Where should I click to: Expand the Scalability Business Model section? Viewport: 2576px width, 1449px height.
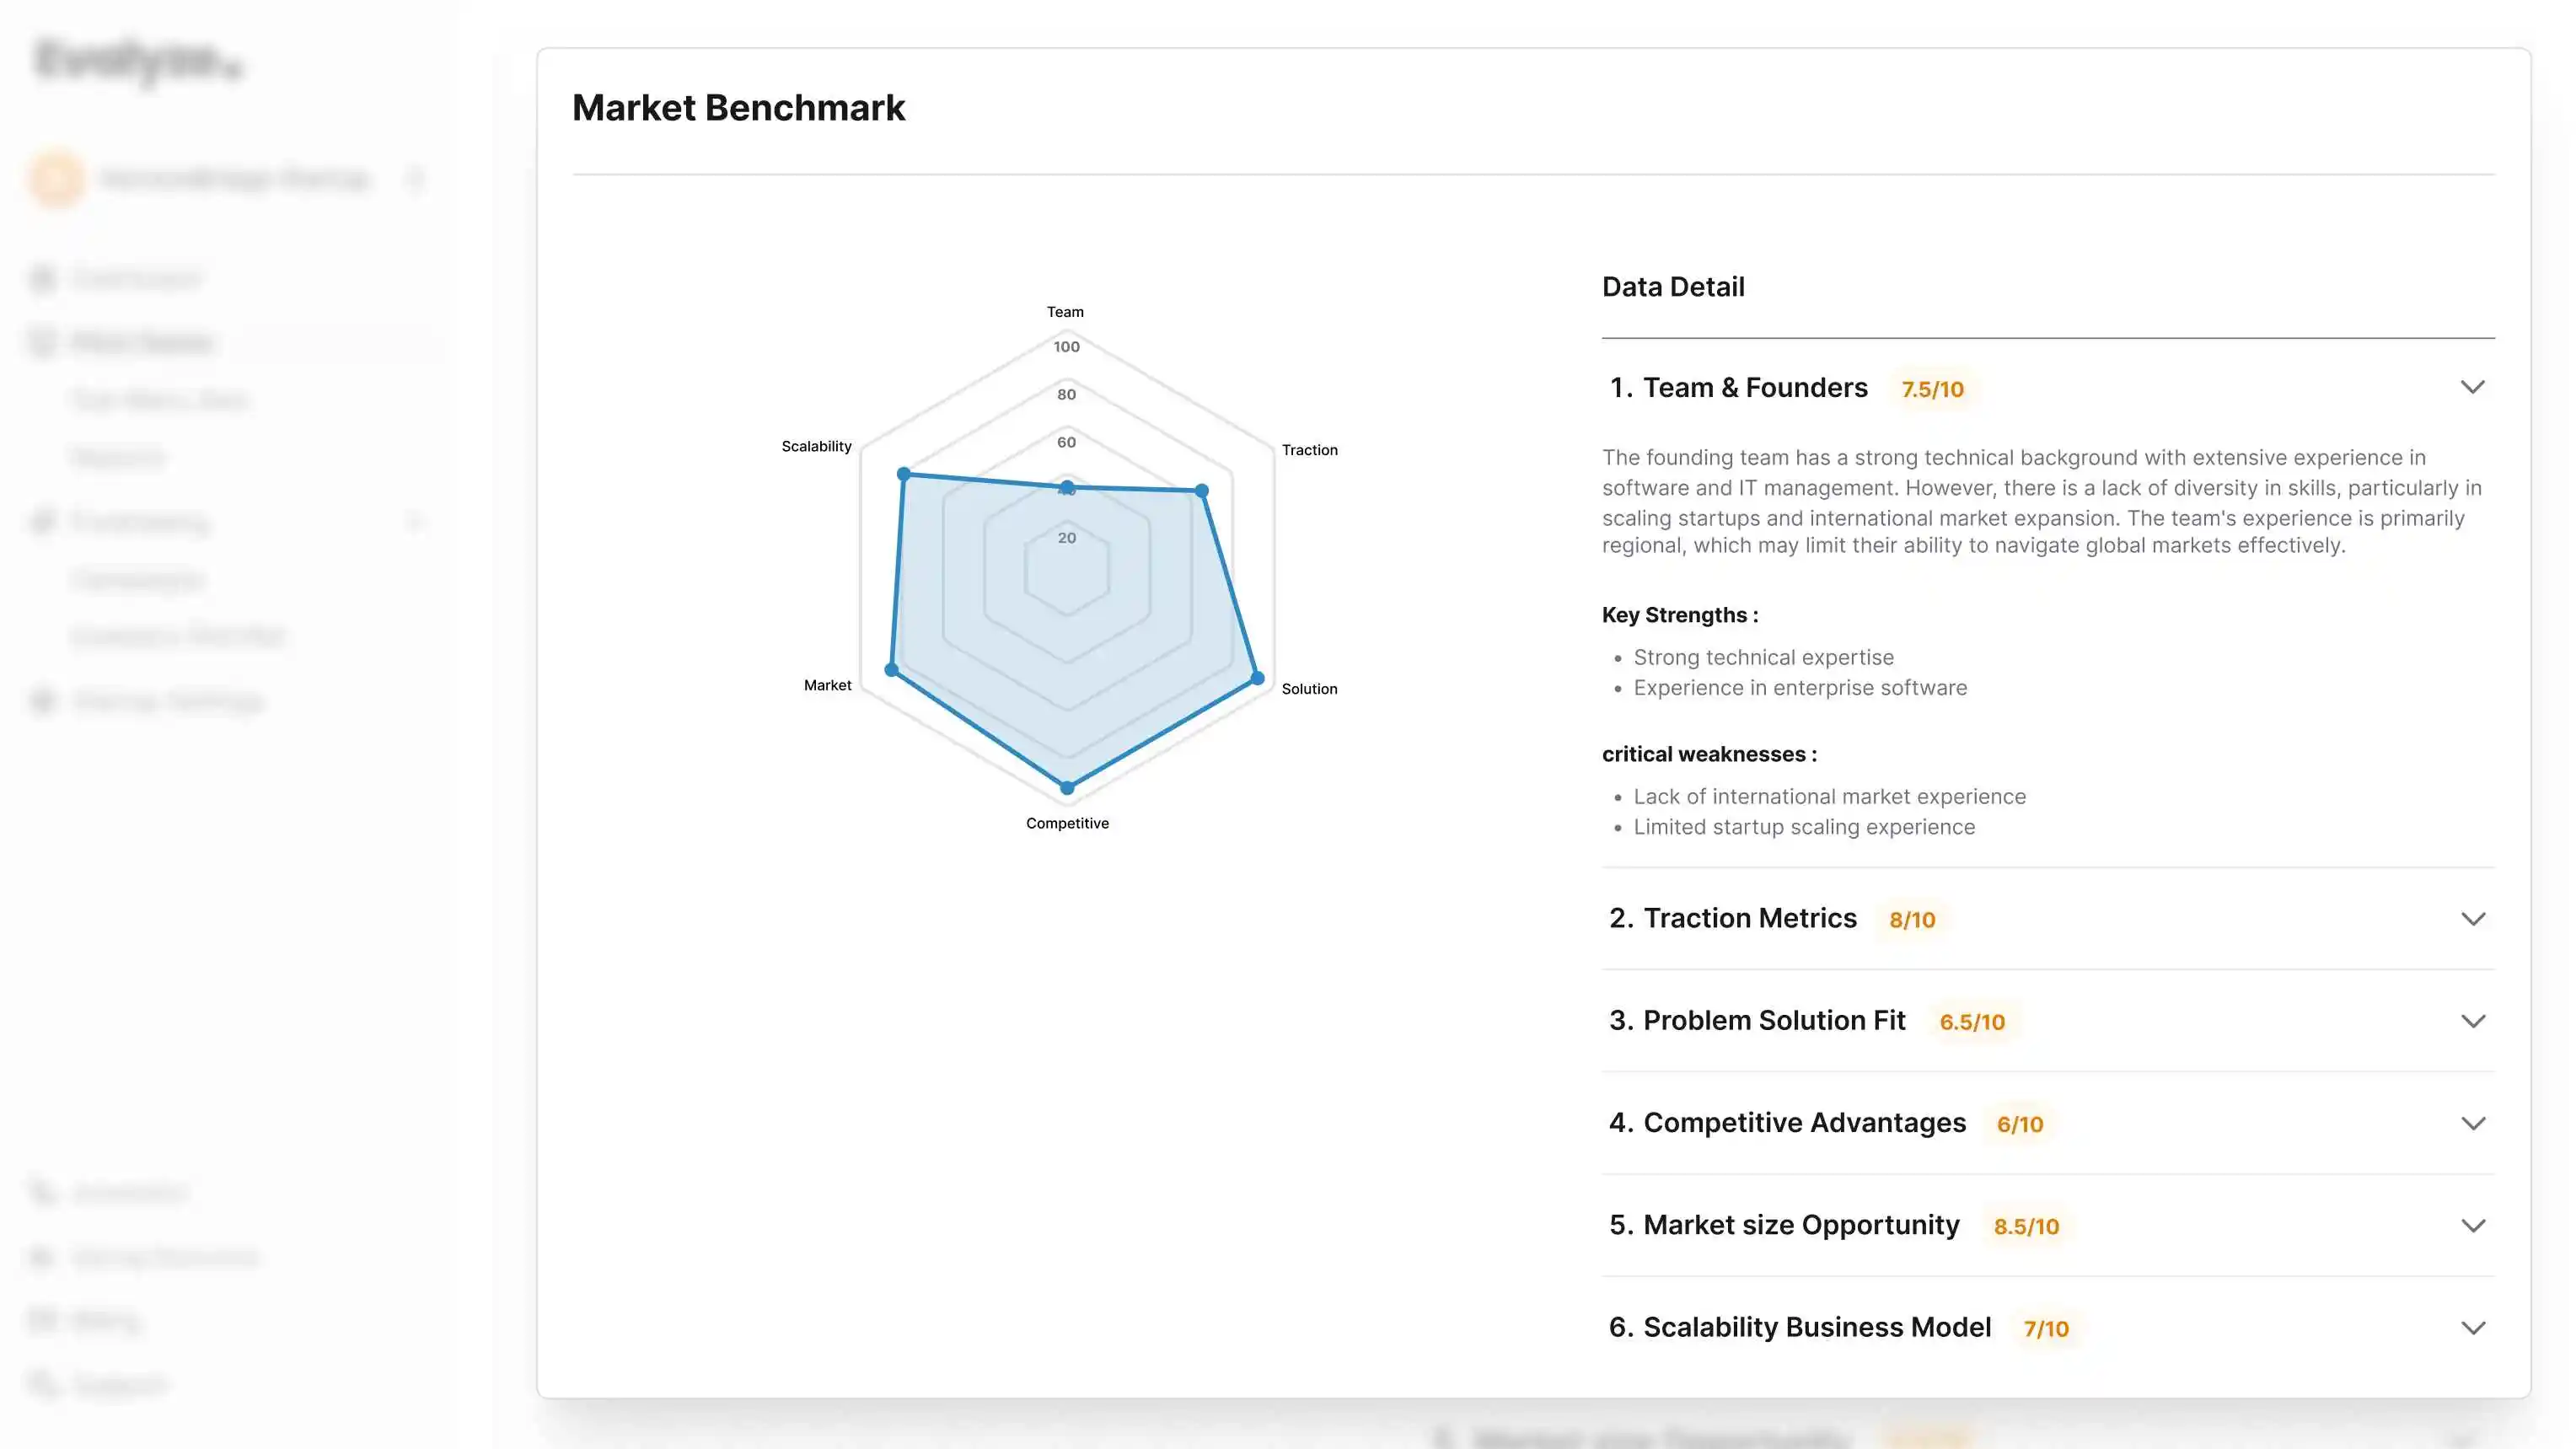coord(2474,1327)
